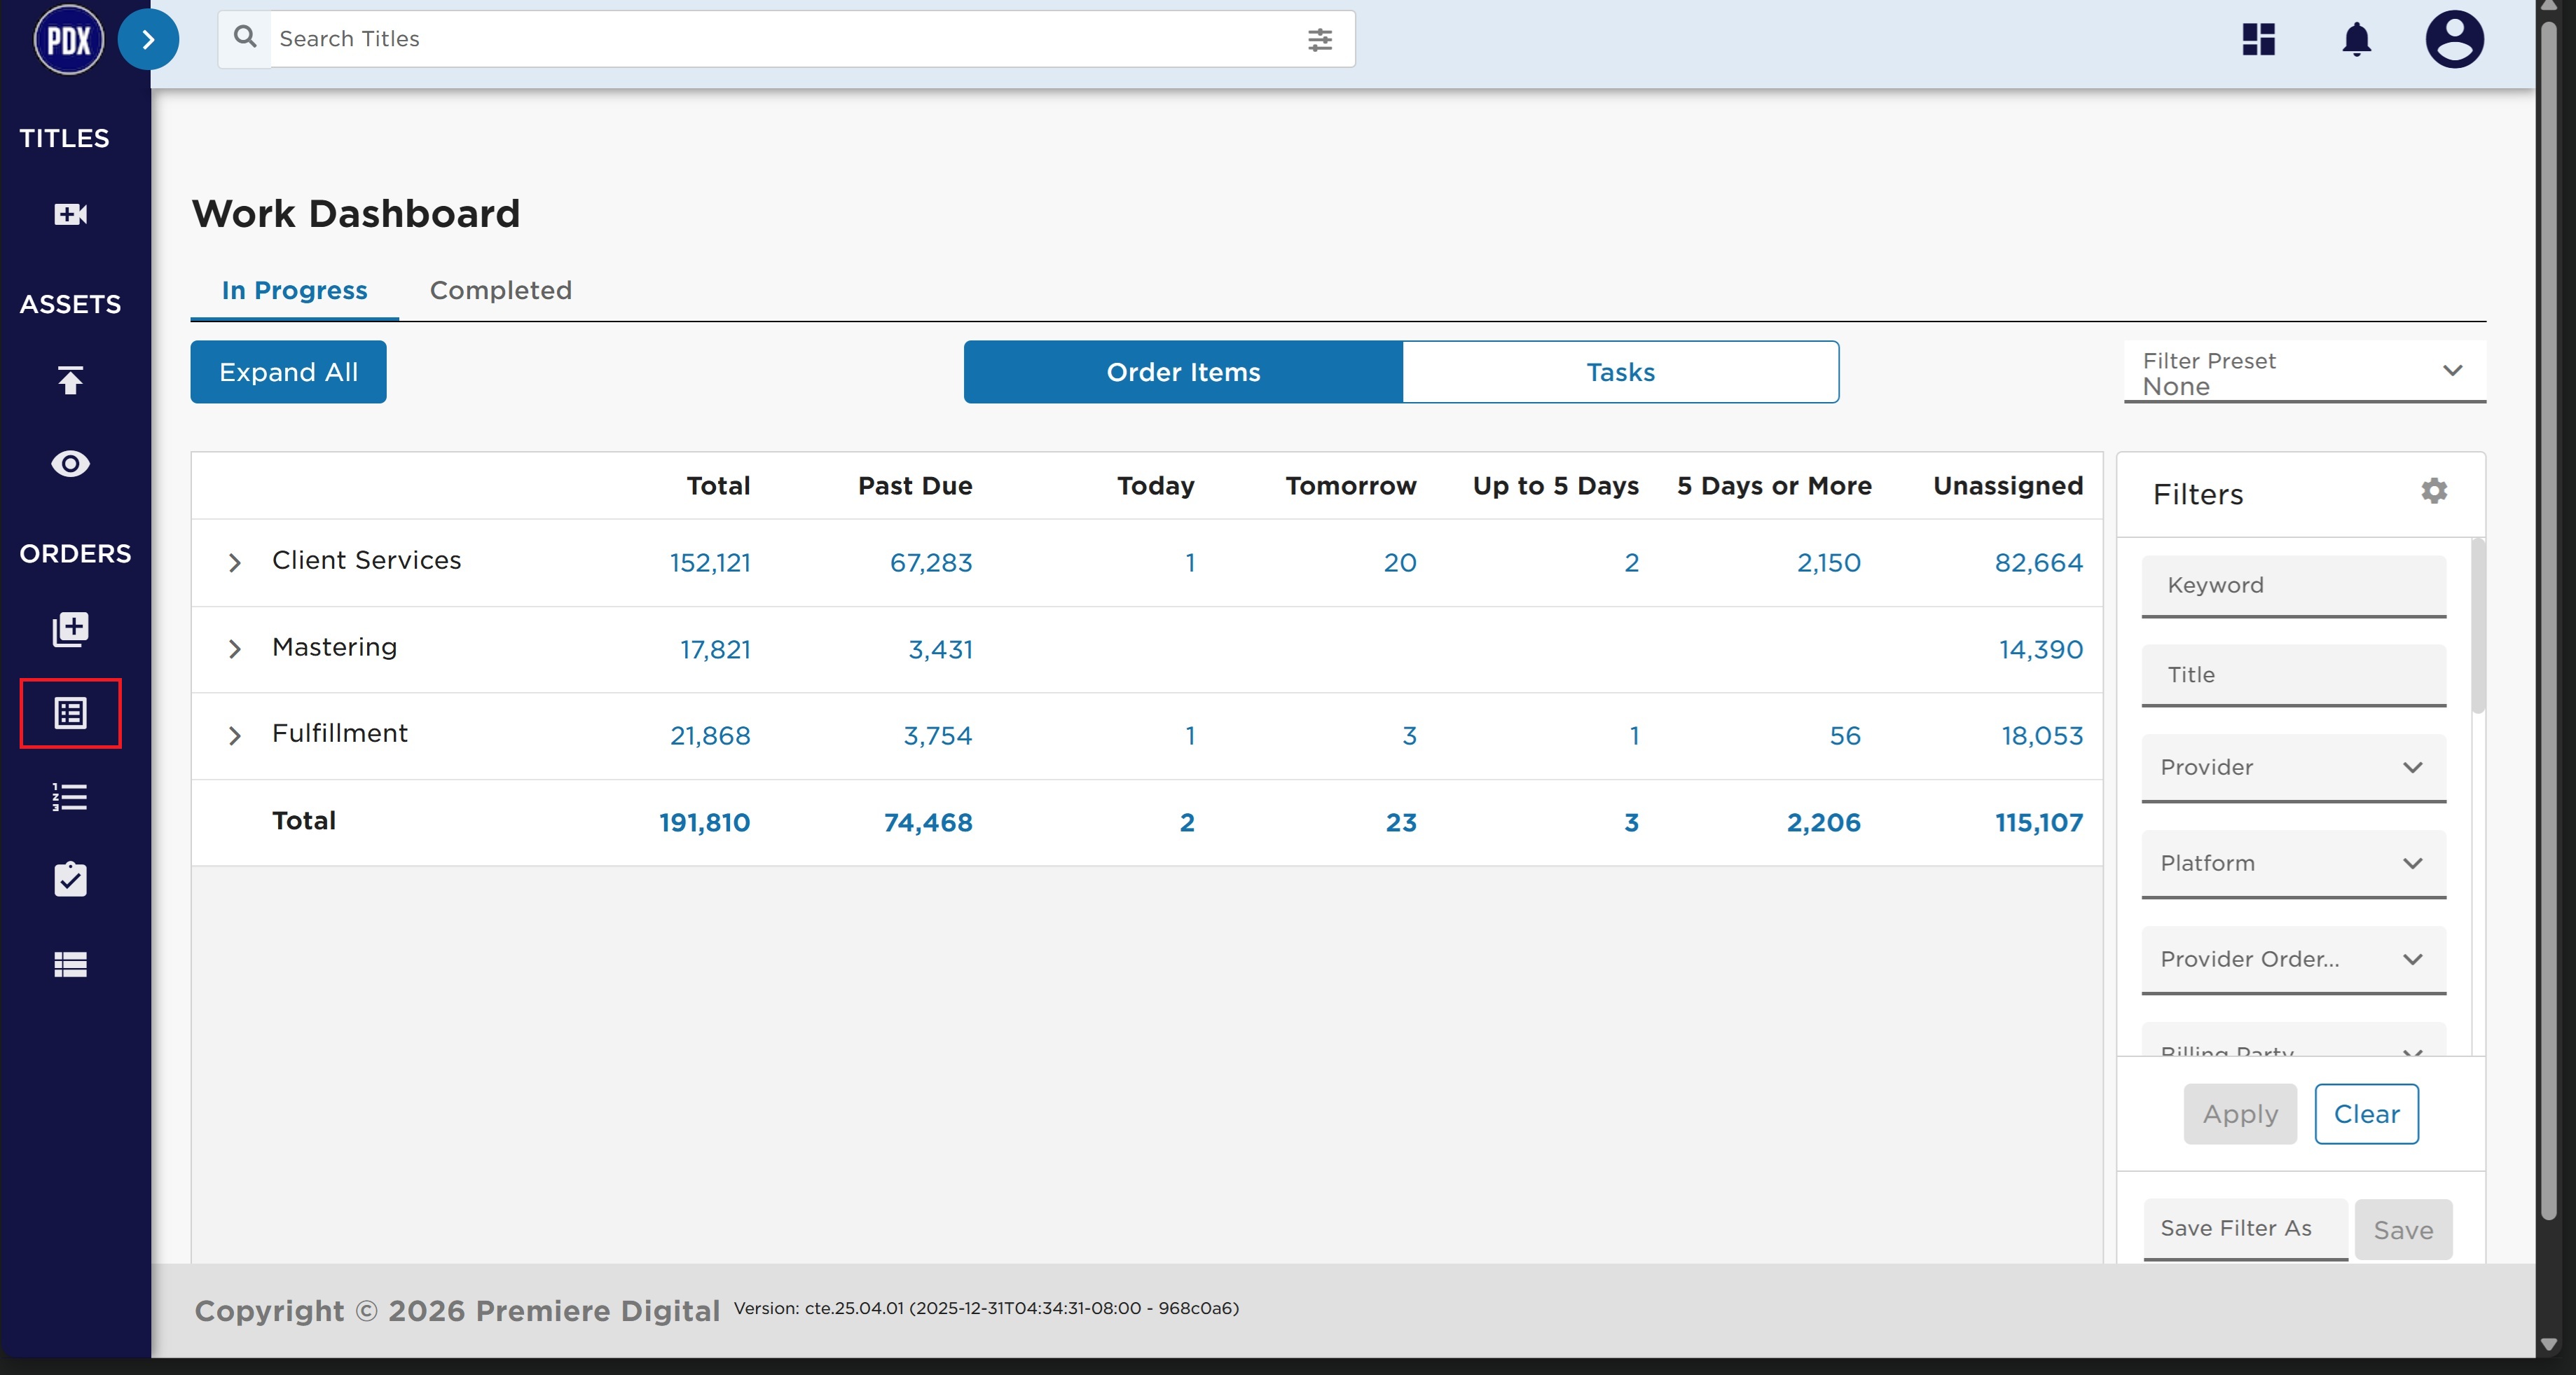The height and width of the screenshot is (1375, 2576).
Task: Open total tomorrow count 23
Action: (x=1401, y=823)
